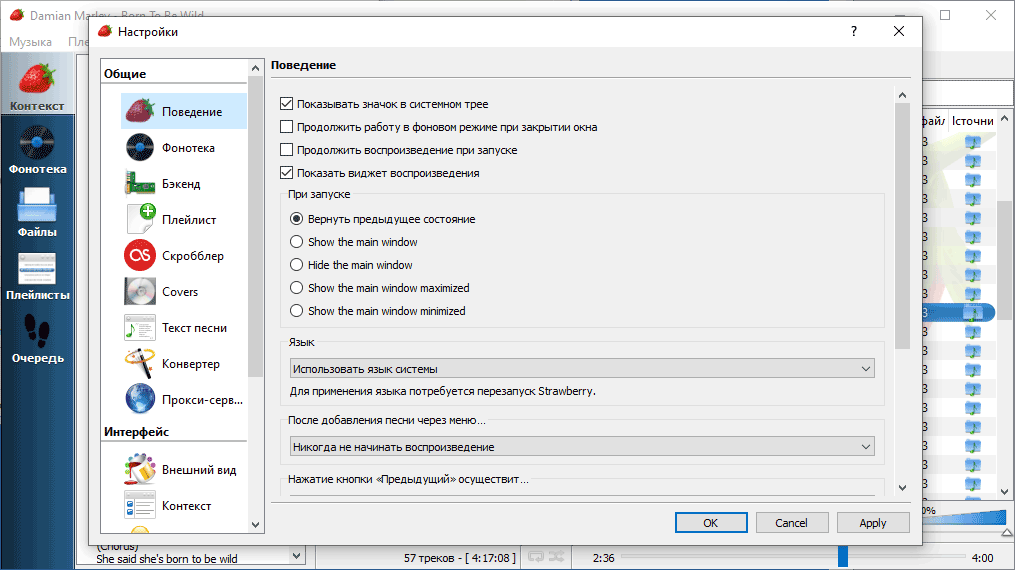Select Show the main window minimized option

click(x=296, y=311)
